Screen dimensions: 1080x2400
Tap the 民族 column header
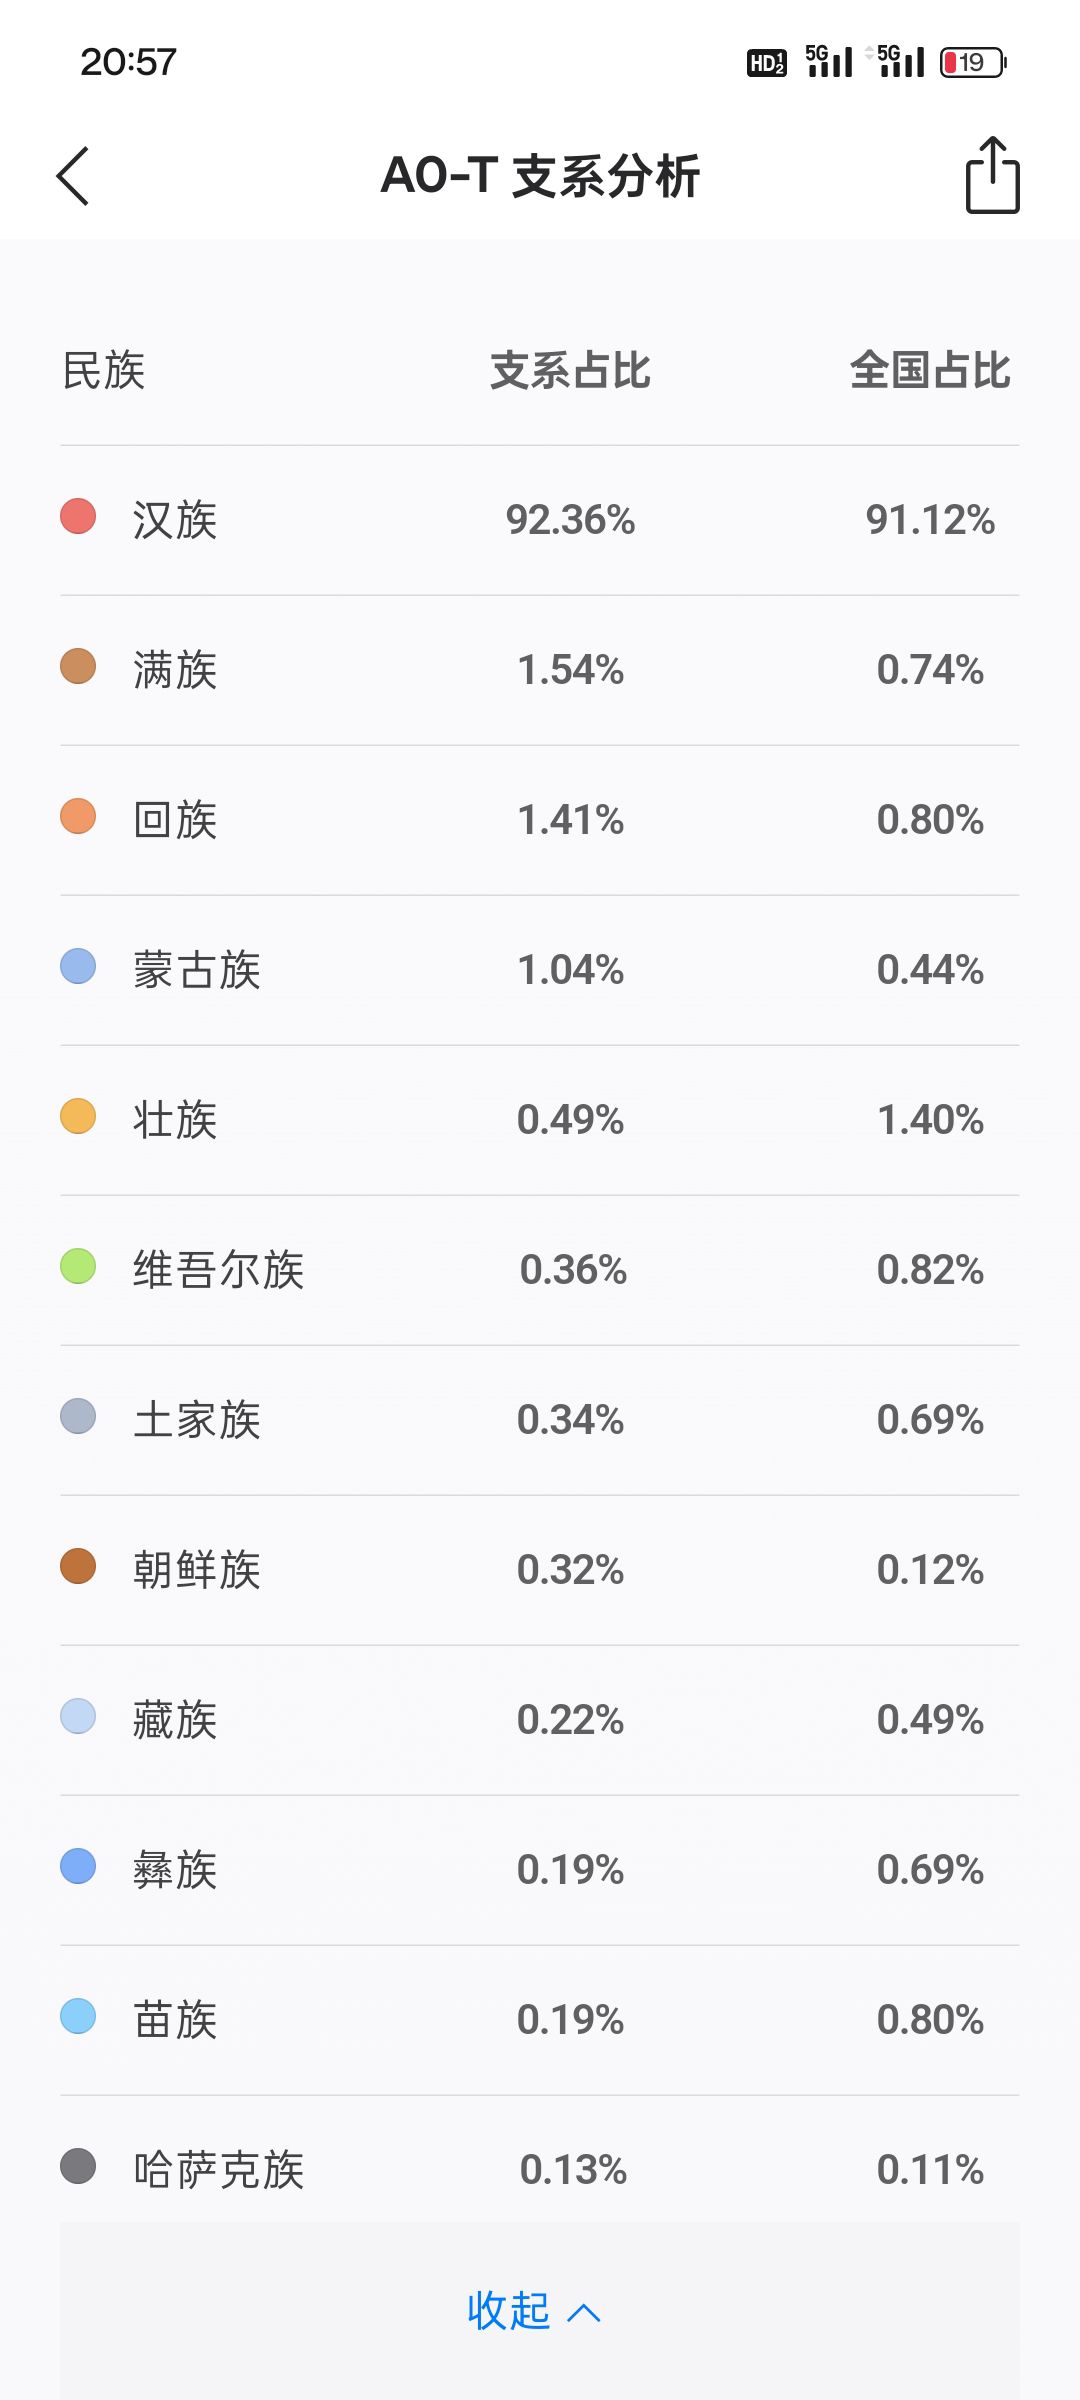tap(104, 371)
